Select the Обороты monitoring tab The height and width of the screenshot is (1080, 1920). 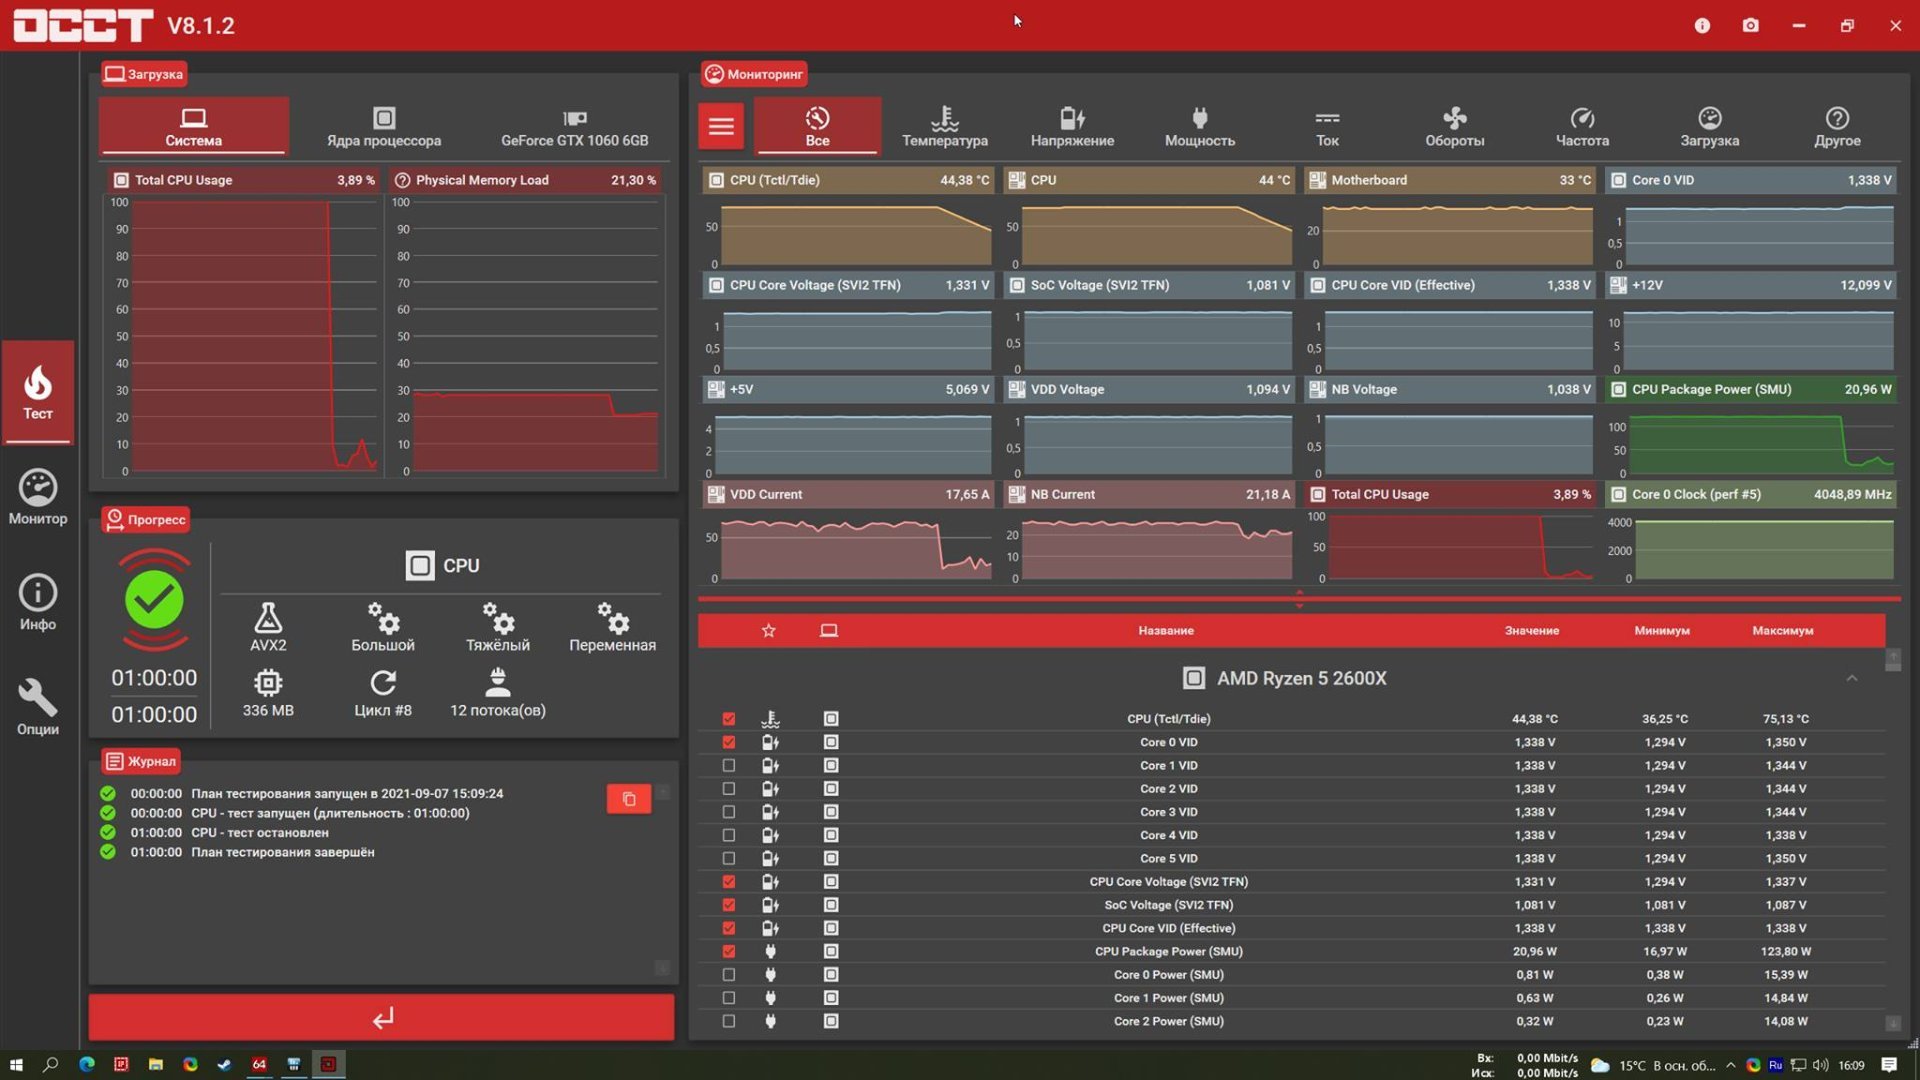tap(1455, 126)
